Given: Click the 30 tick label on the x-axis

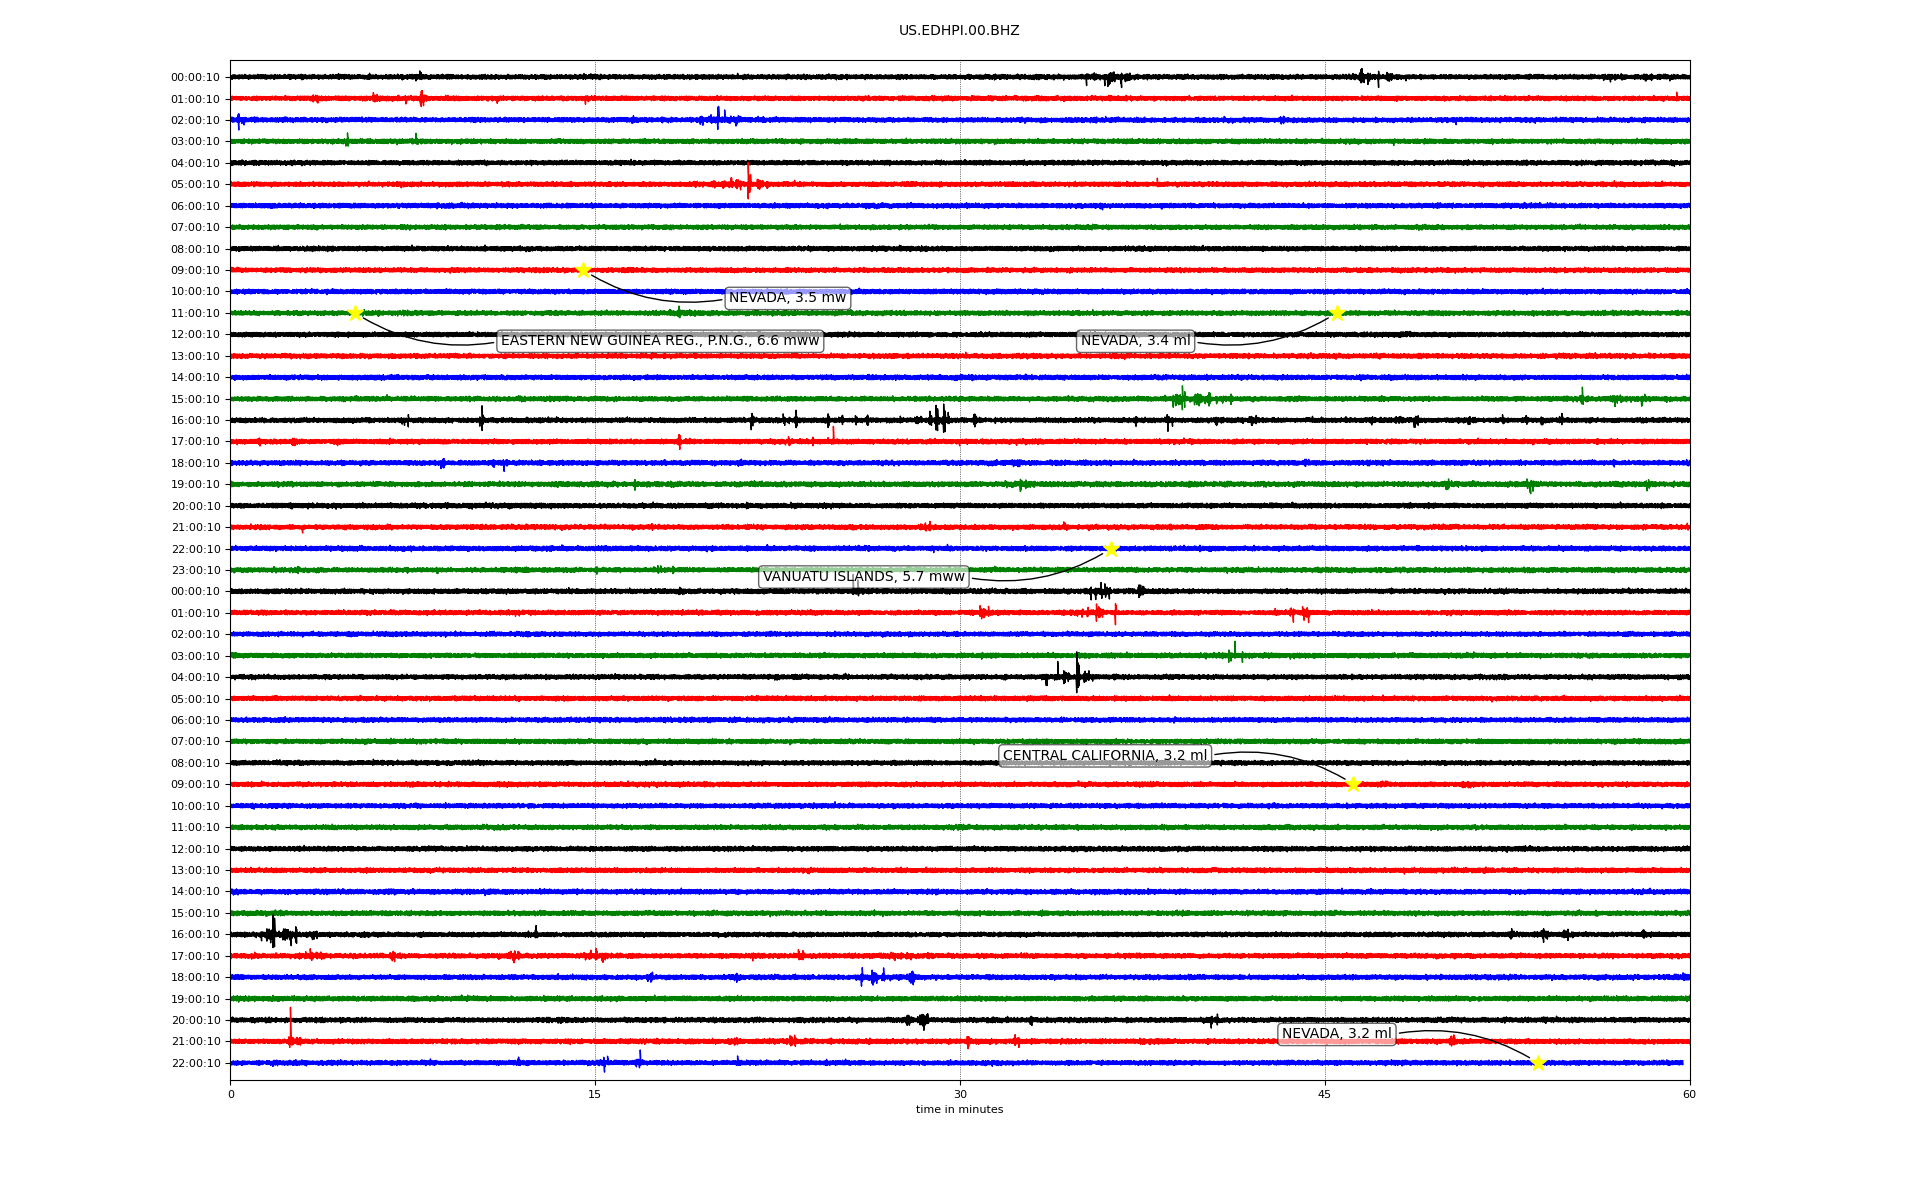Looking at the screenshot, I should click(x=960, y=1094).
